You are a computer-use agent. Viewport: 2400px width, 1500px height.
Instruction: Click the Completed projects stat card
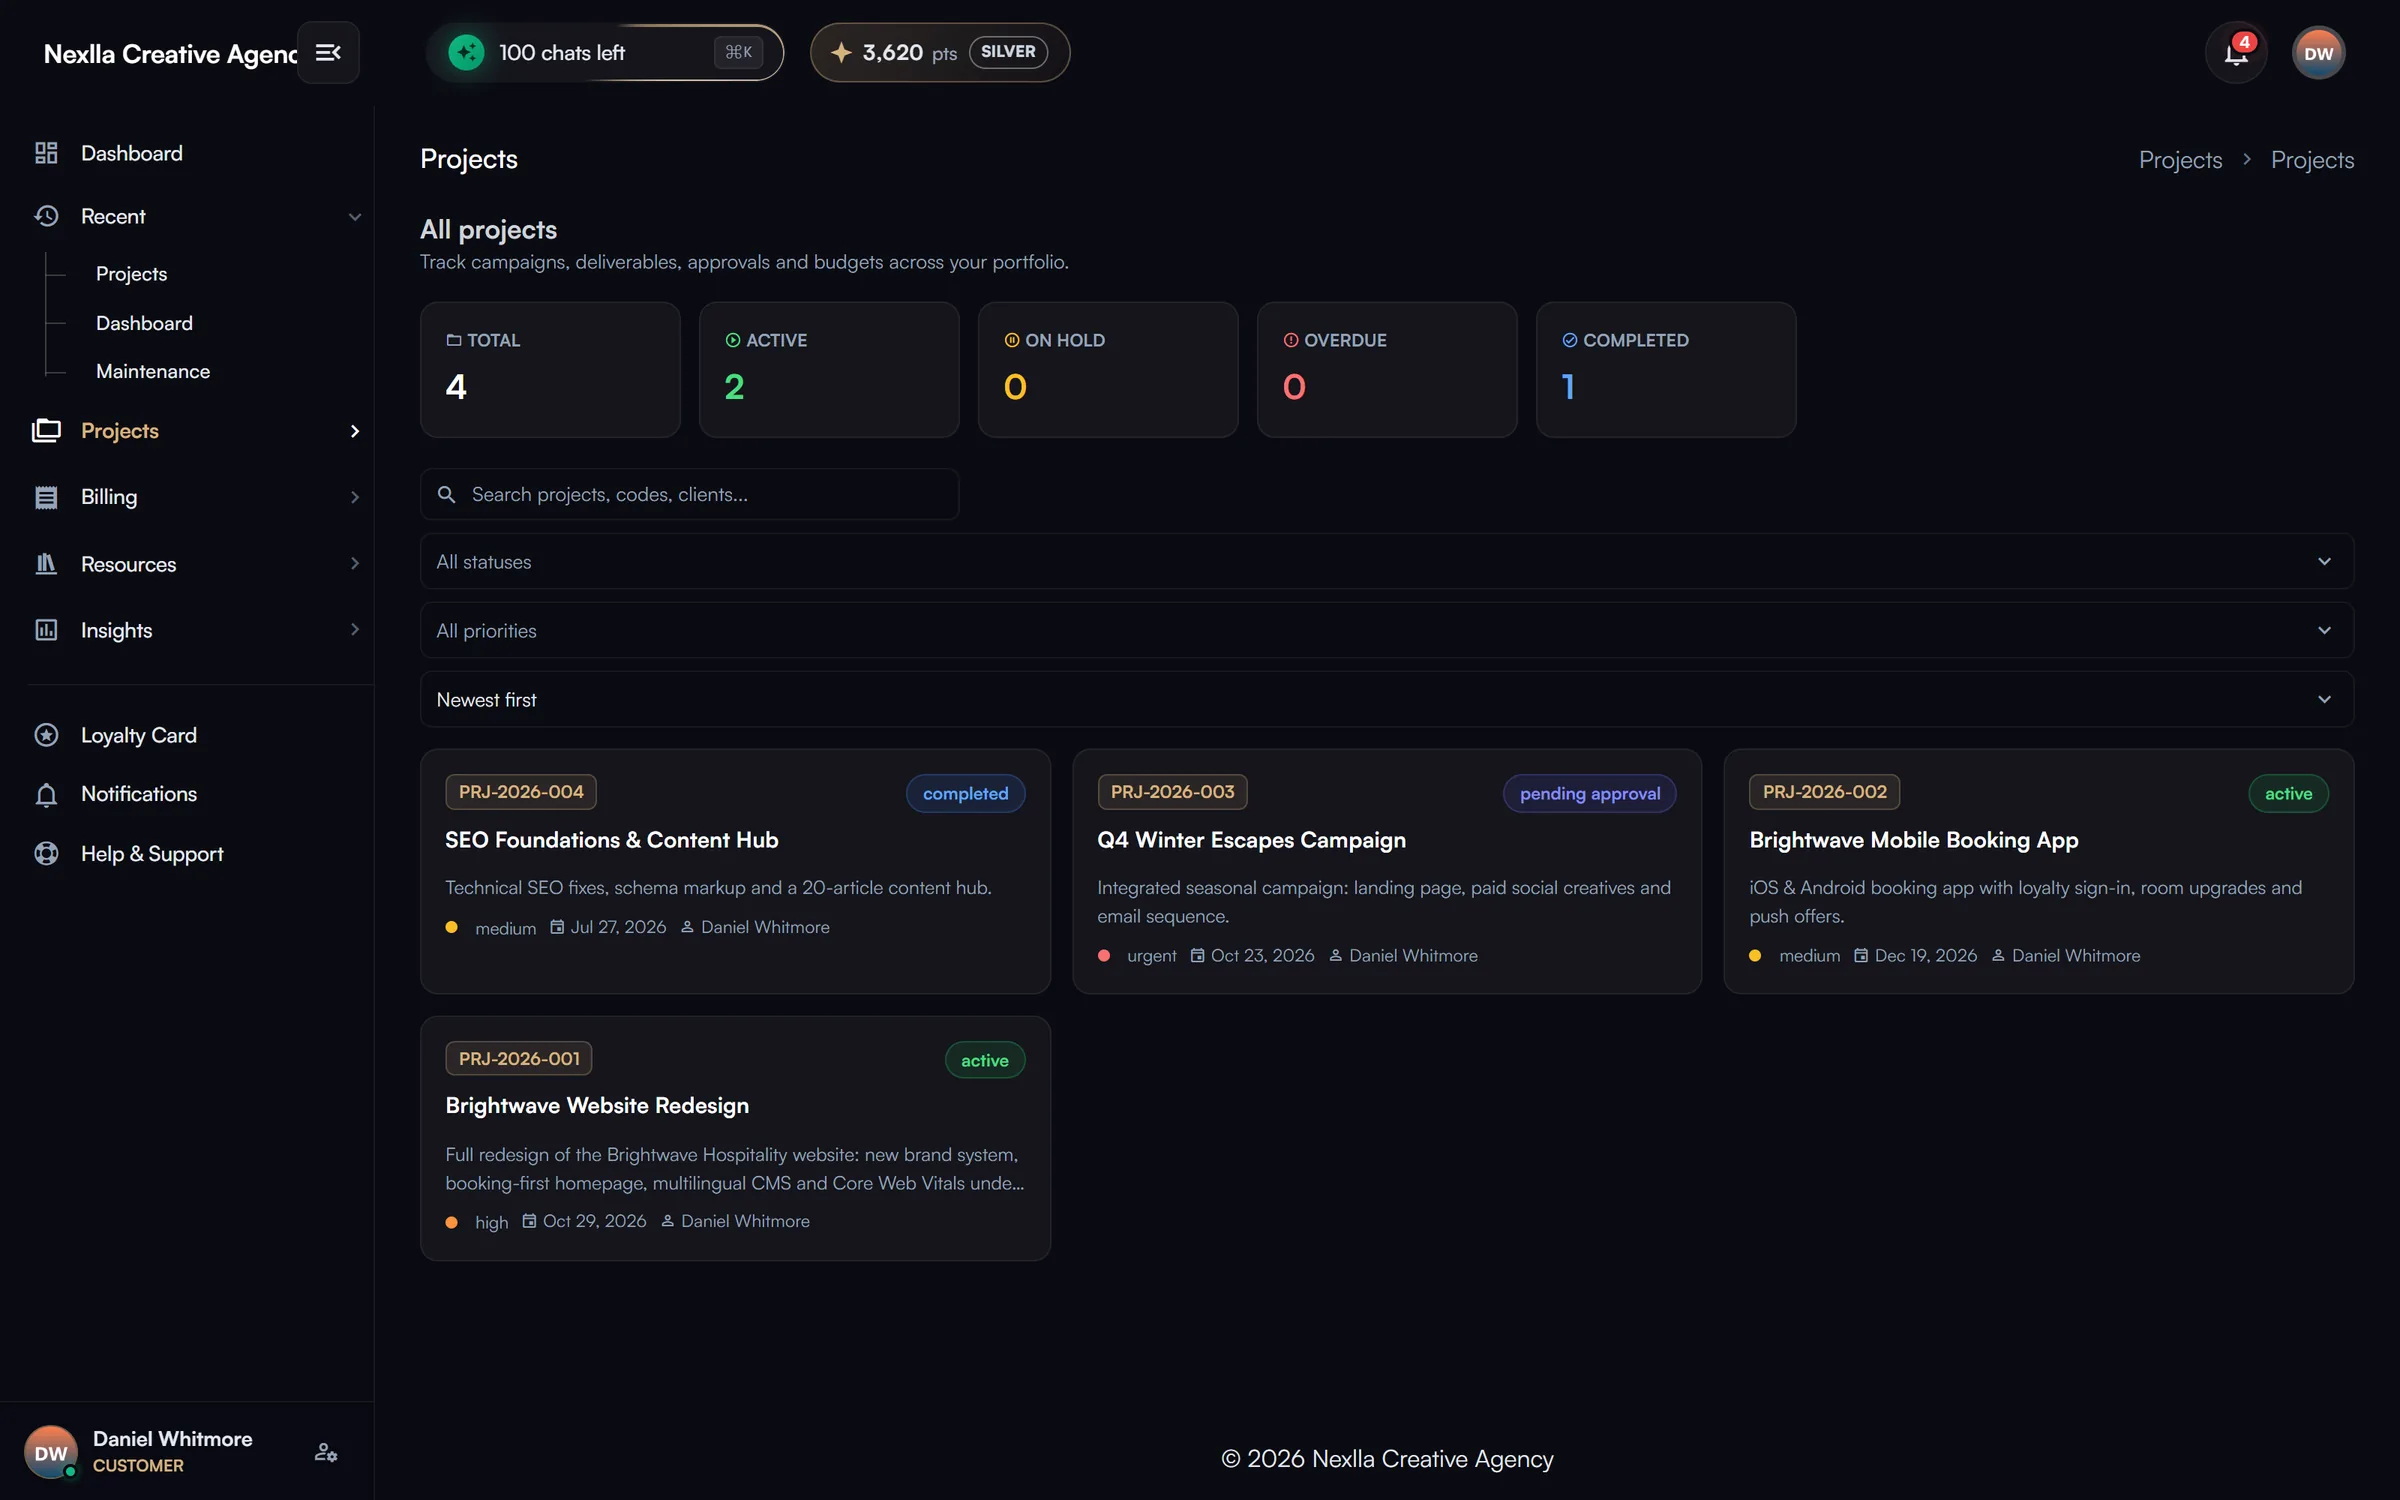point(1666,369)
